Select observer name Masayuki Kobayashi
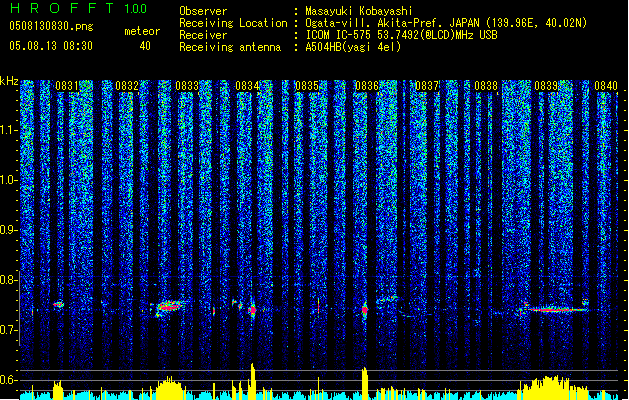 point(359,11)
